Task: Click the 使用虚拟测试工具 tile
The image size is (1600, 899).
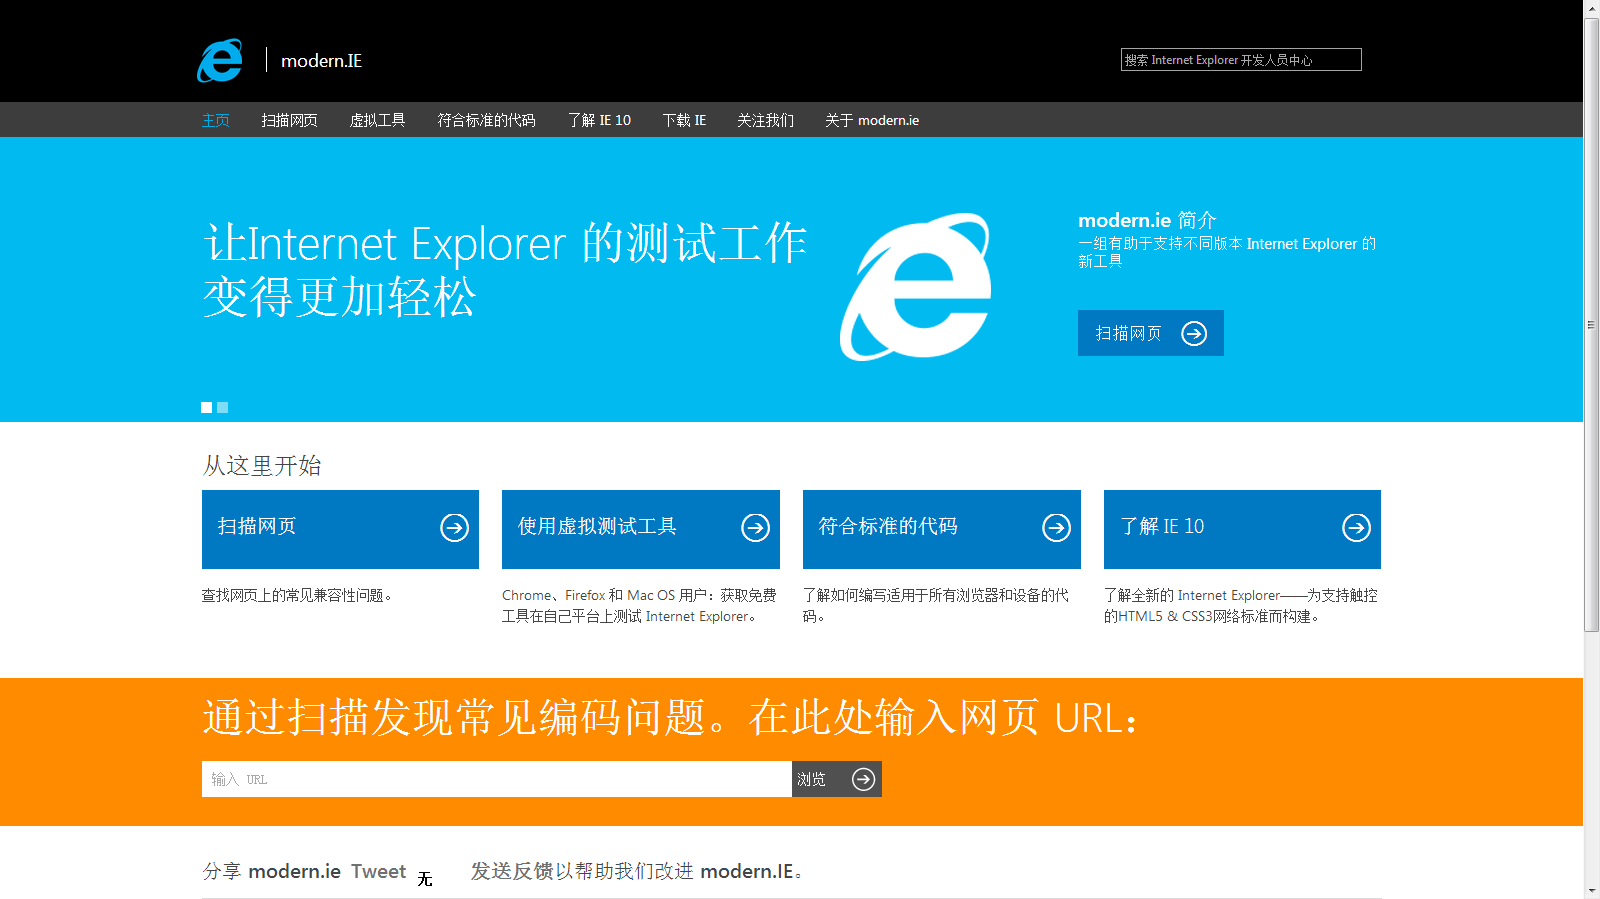Action: 641,529
